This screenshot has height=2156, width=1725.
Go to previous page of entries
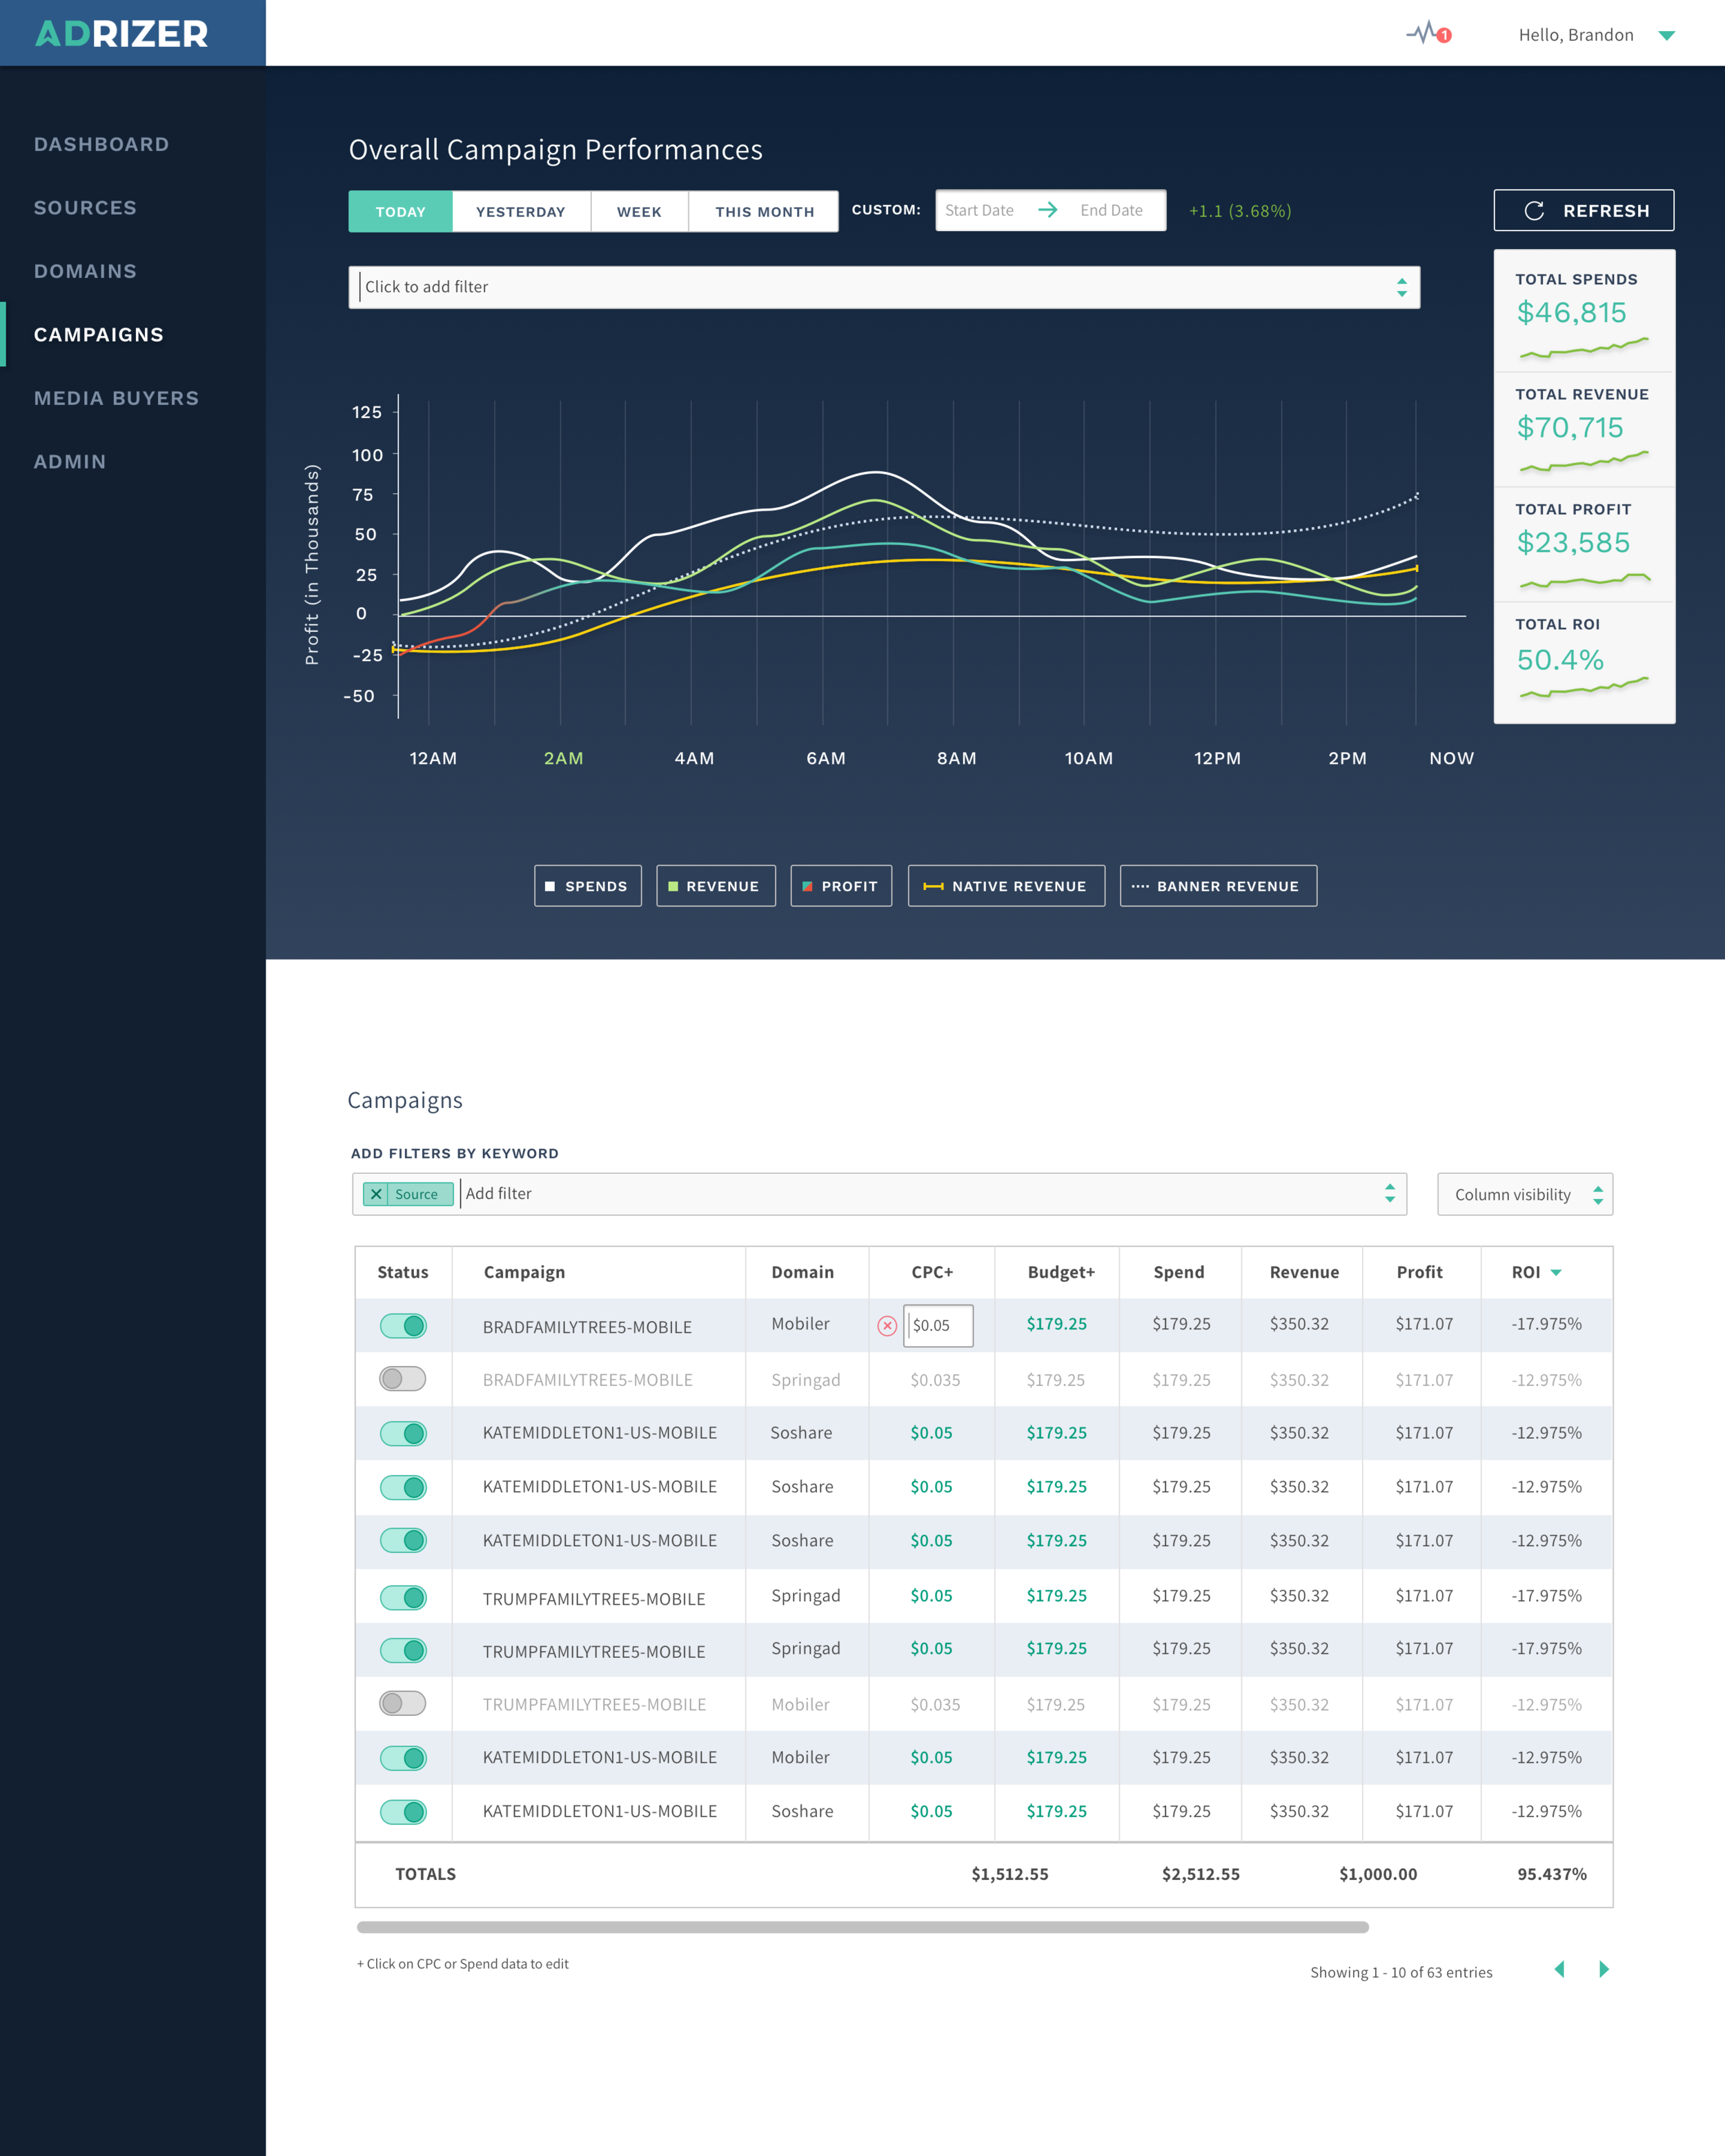tap(1559, 1969)
